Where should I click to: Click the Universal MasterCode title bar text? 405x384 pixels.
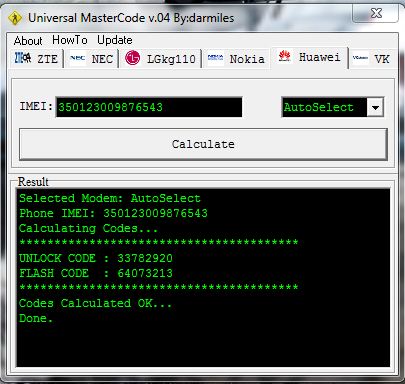point(131,18)
